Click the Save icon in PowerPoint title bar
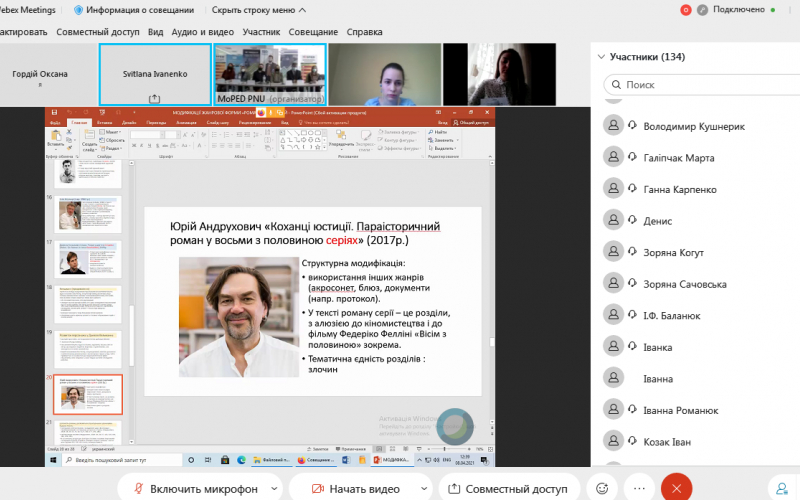The height and width of the screenshot is (500, 800). 55,112
